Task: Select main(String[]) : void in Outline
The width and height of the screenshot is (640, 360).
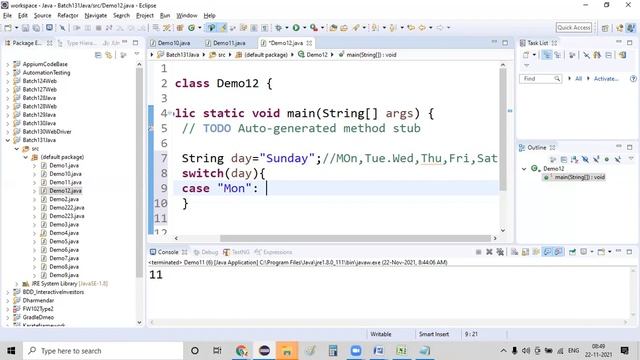Action: point(580,177)
